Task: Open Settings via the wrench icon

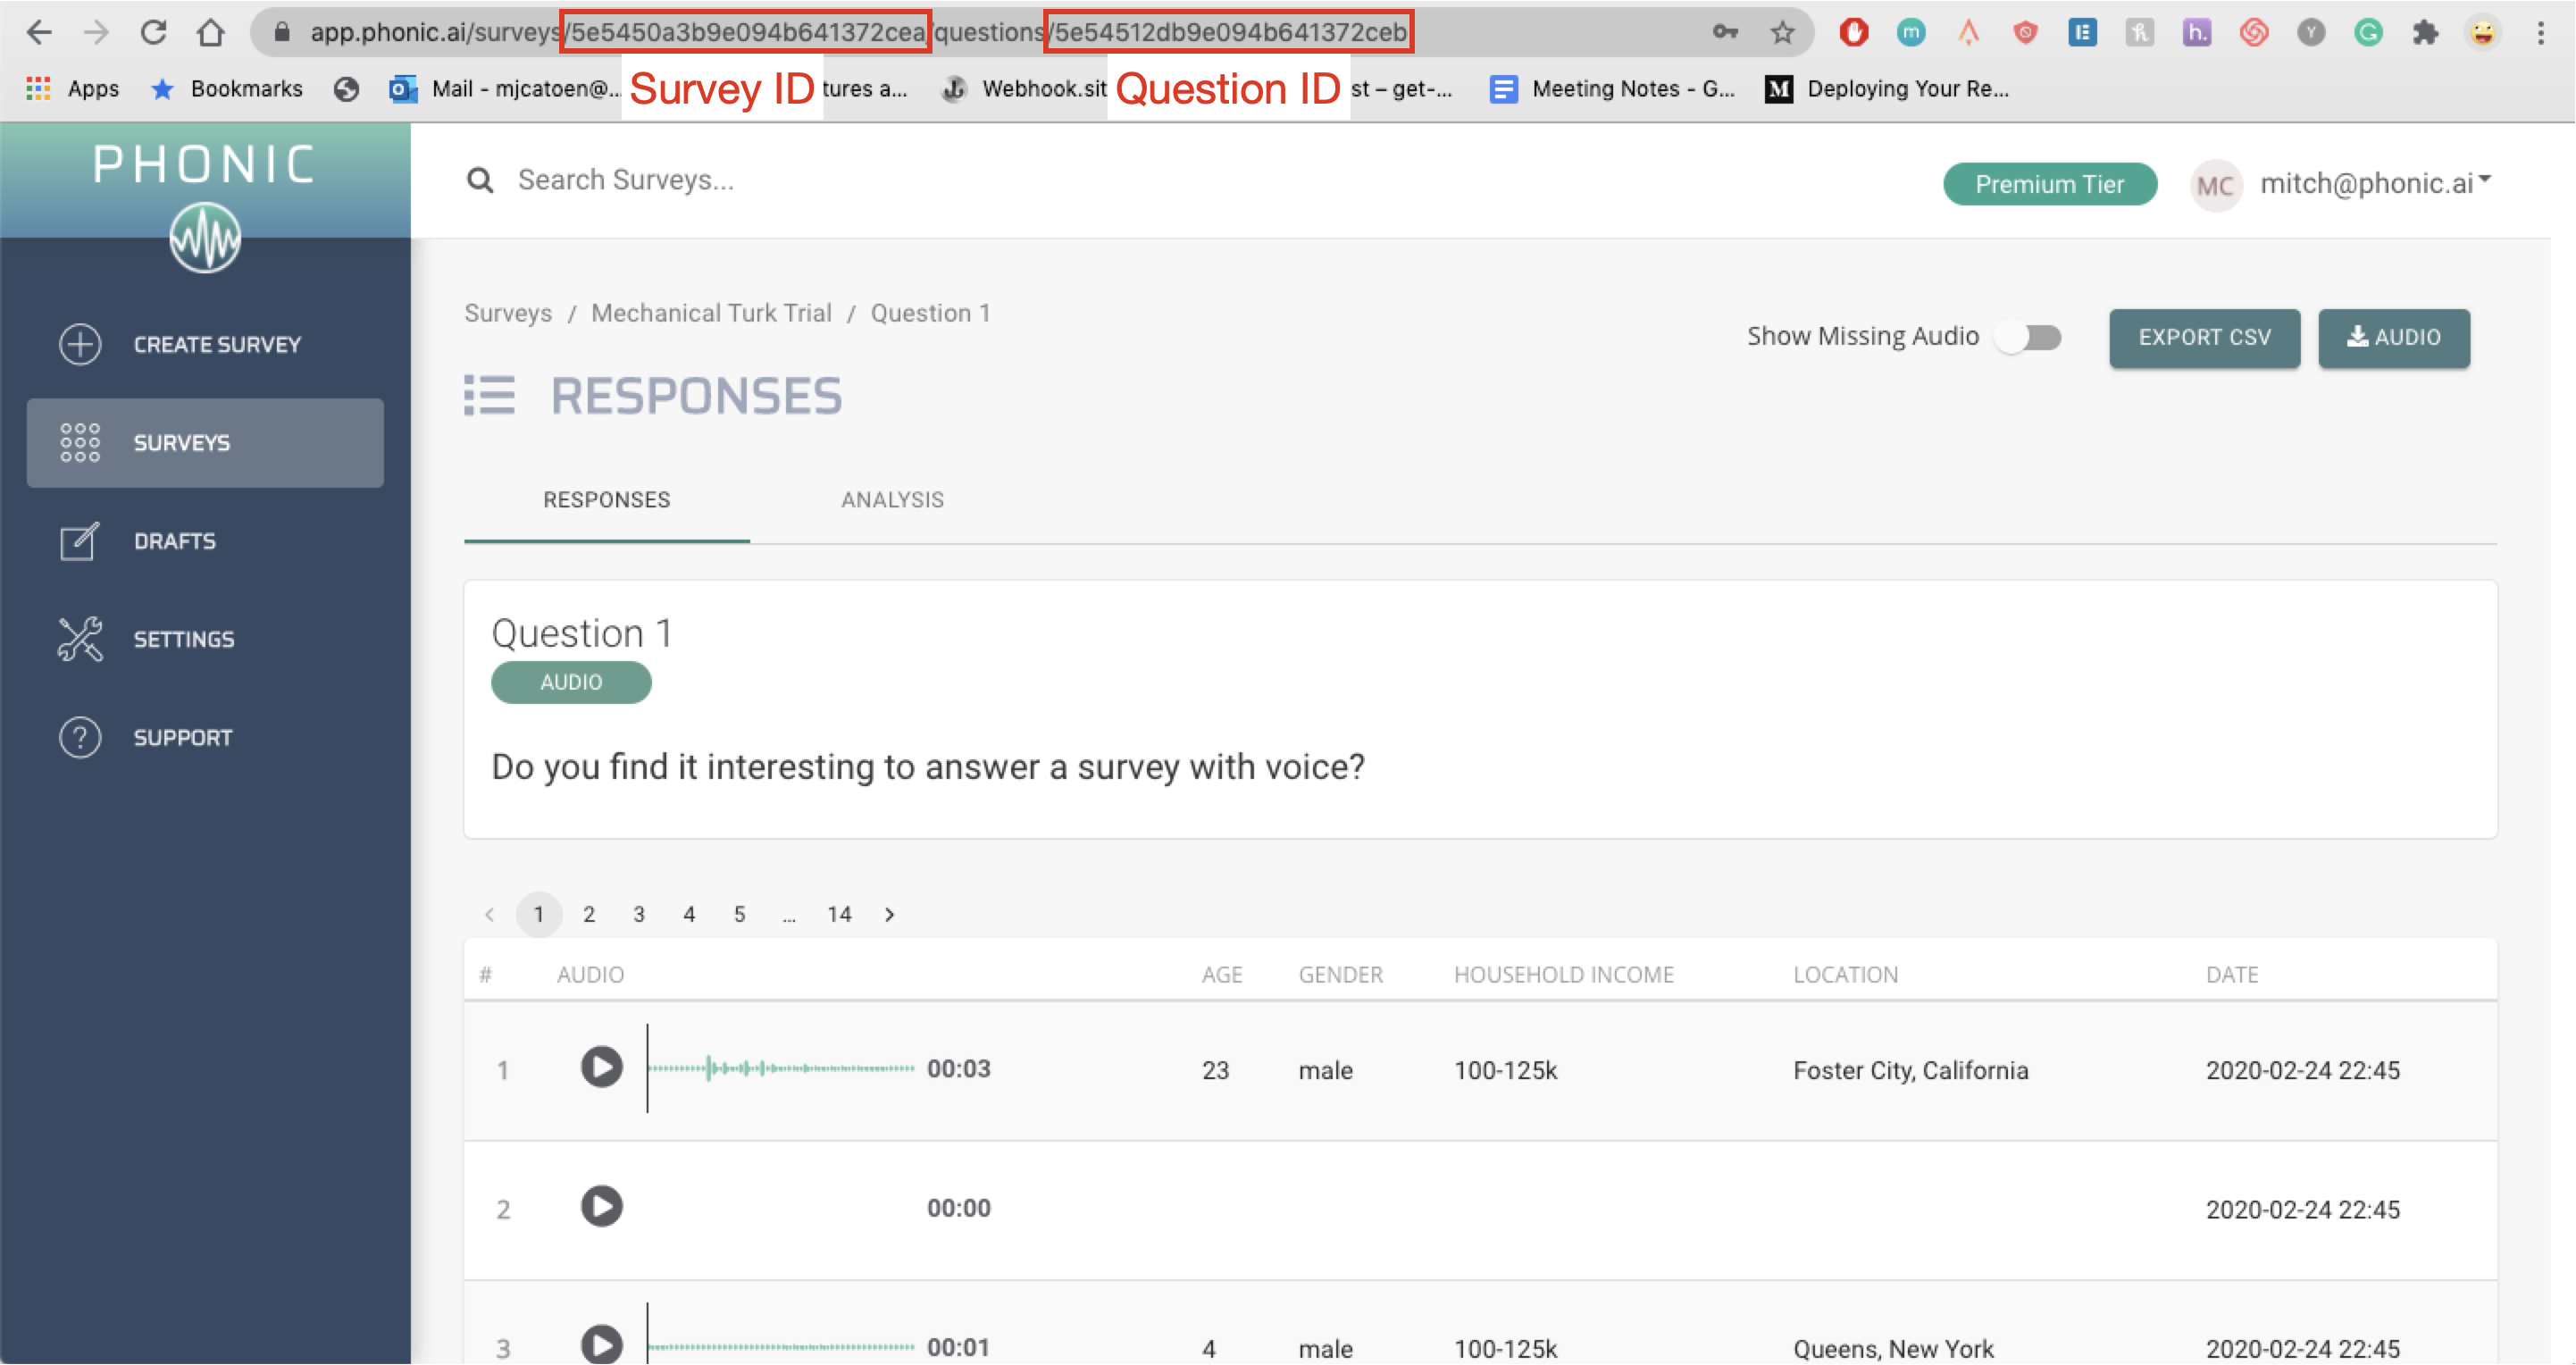Action: tap(80, 639)
